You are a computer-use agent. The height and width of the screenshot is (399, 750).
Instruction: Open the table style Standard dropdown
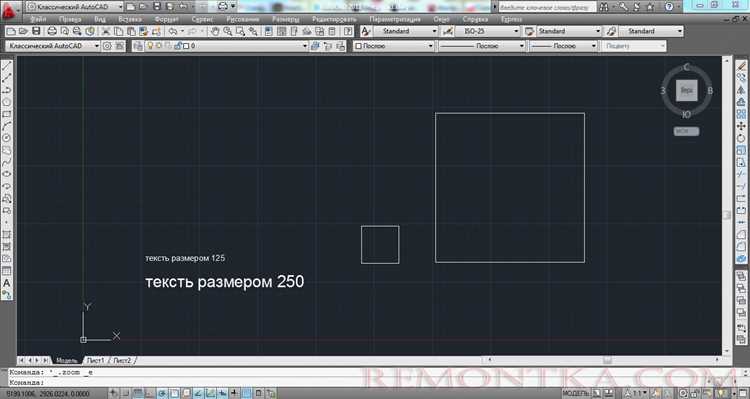(x=598, y=31)
